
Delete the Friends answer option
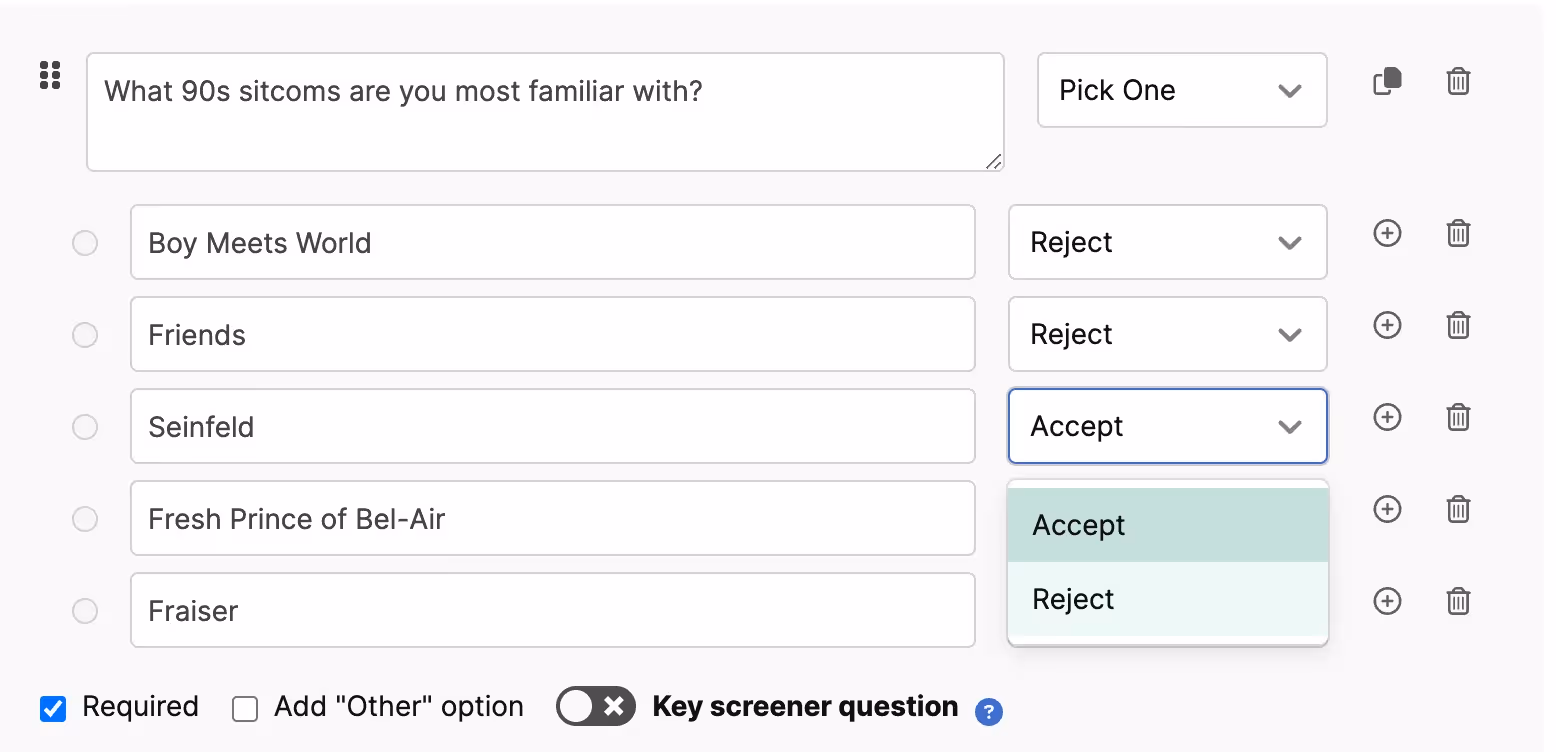[x=1458, y=326]
